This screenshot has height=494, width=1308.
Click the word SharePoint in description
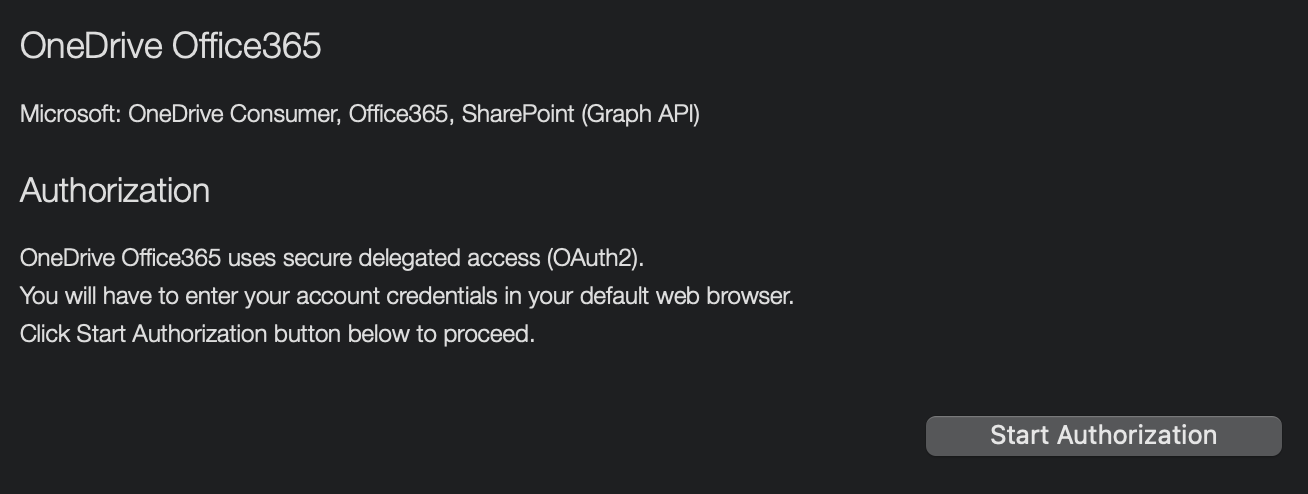[518, 114]
